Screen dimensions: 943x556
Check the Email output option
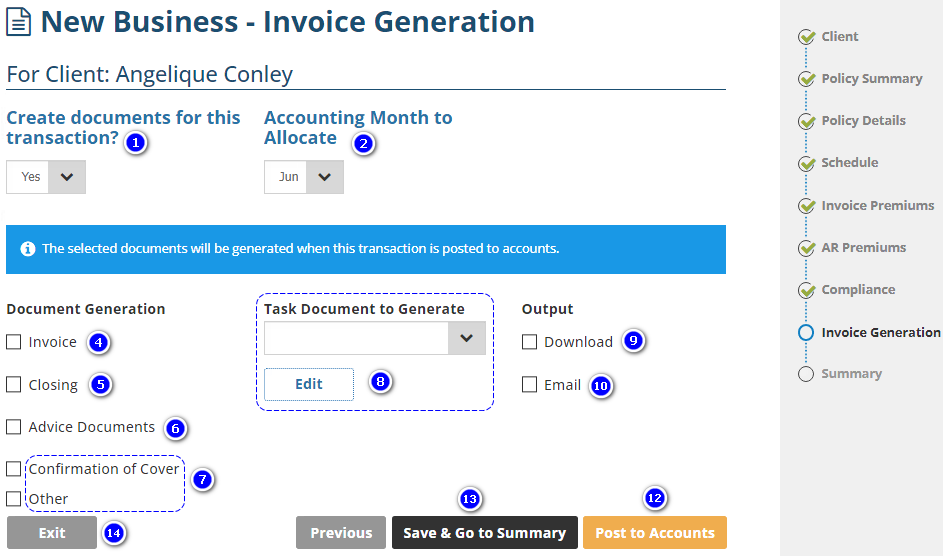530,384
